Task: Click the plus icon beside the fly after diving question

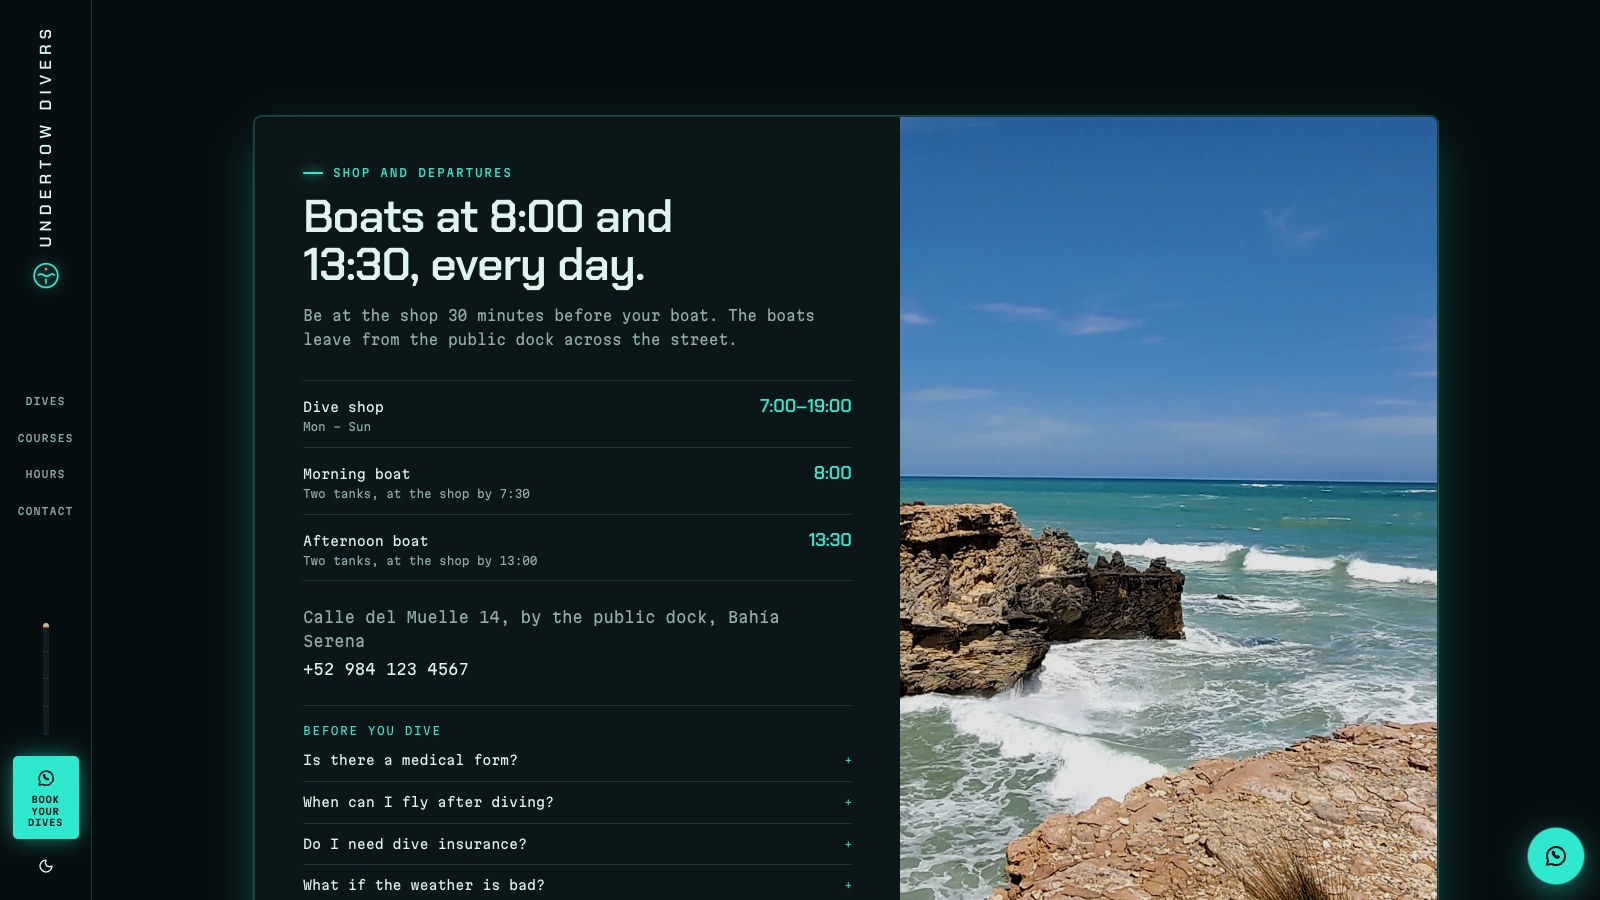Action: pyautogui.click(x=848, y=802)
